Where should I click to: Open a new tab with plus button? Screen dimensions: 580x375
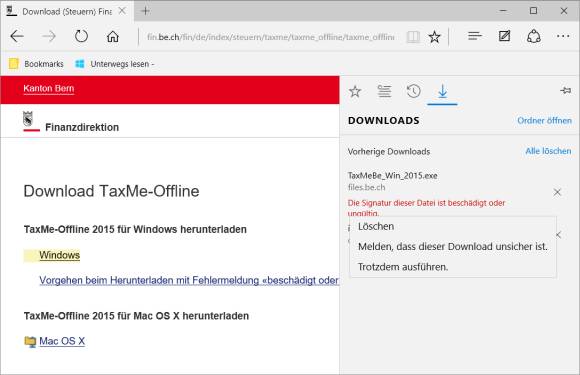tap(146, 11)
